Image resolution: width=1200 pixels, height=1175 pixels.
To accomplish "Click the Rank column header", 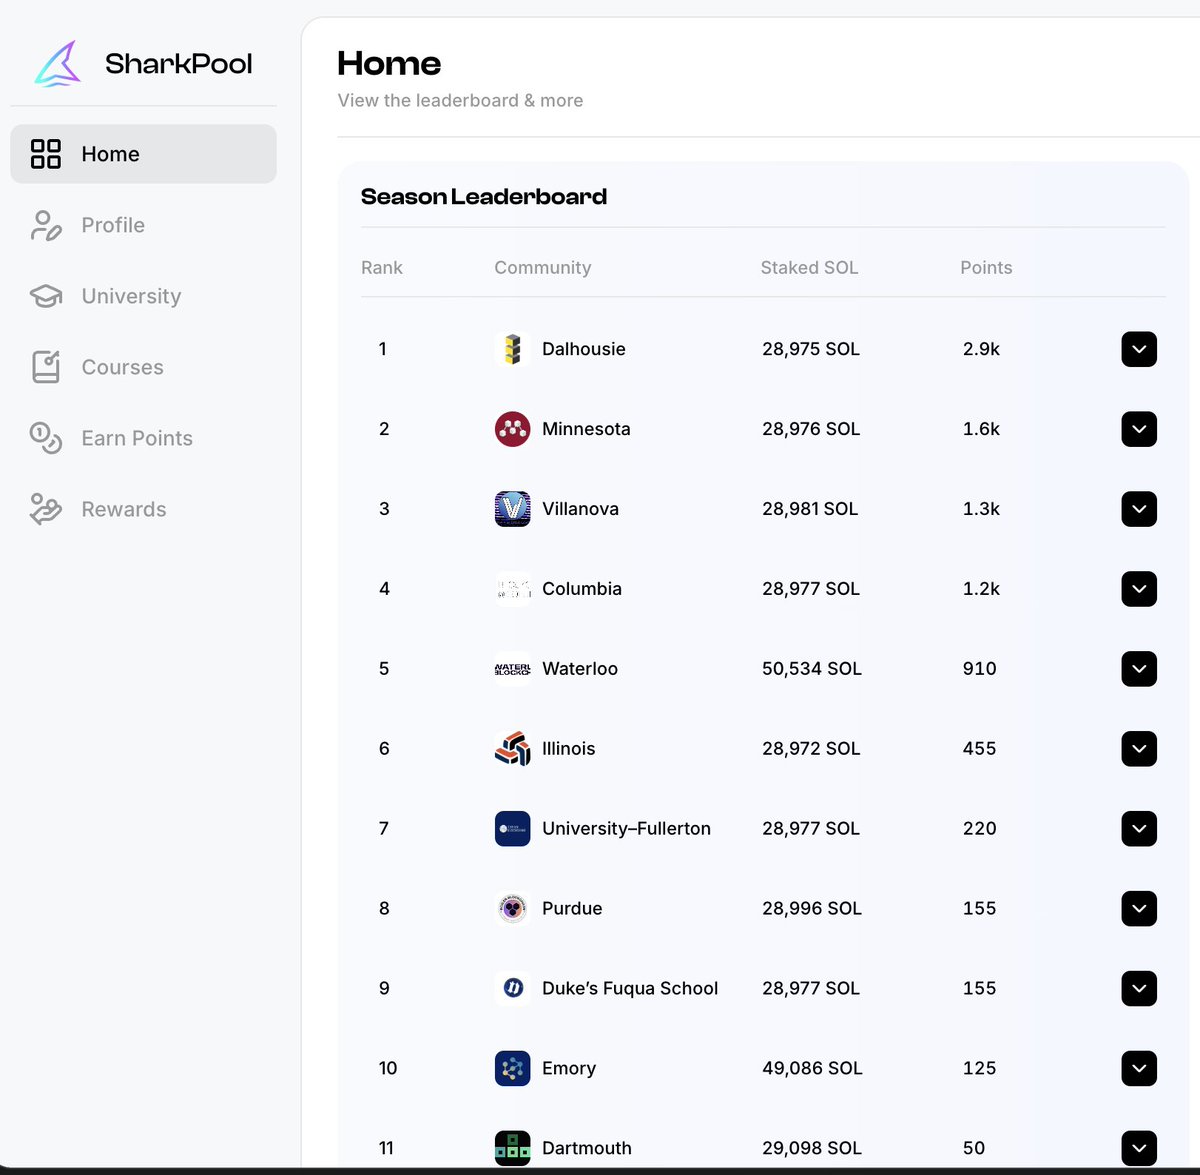I will pyautogui.click(x=382, y=268).
